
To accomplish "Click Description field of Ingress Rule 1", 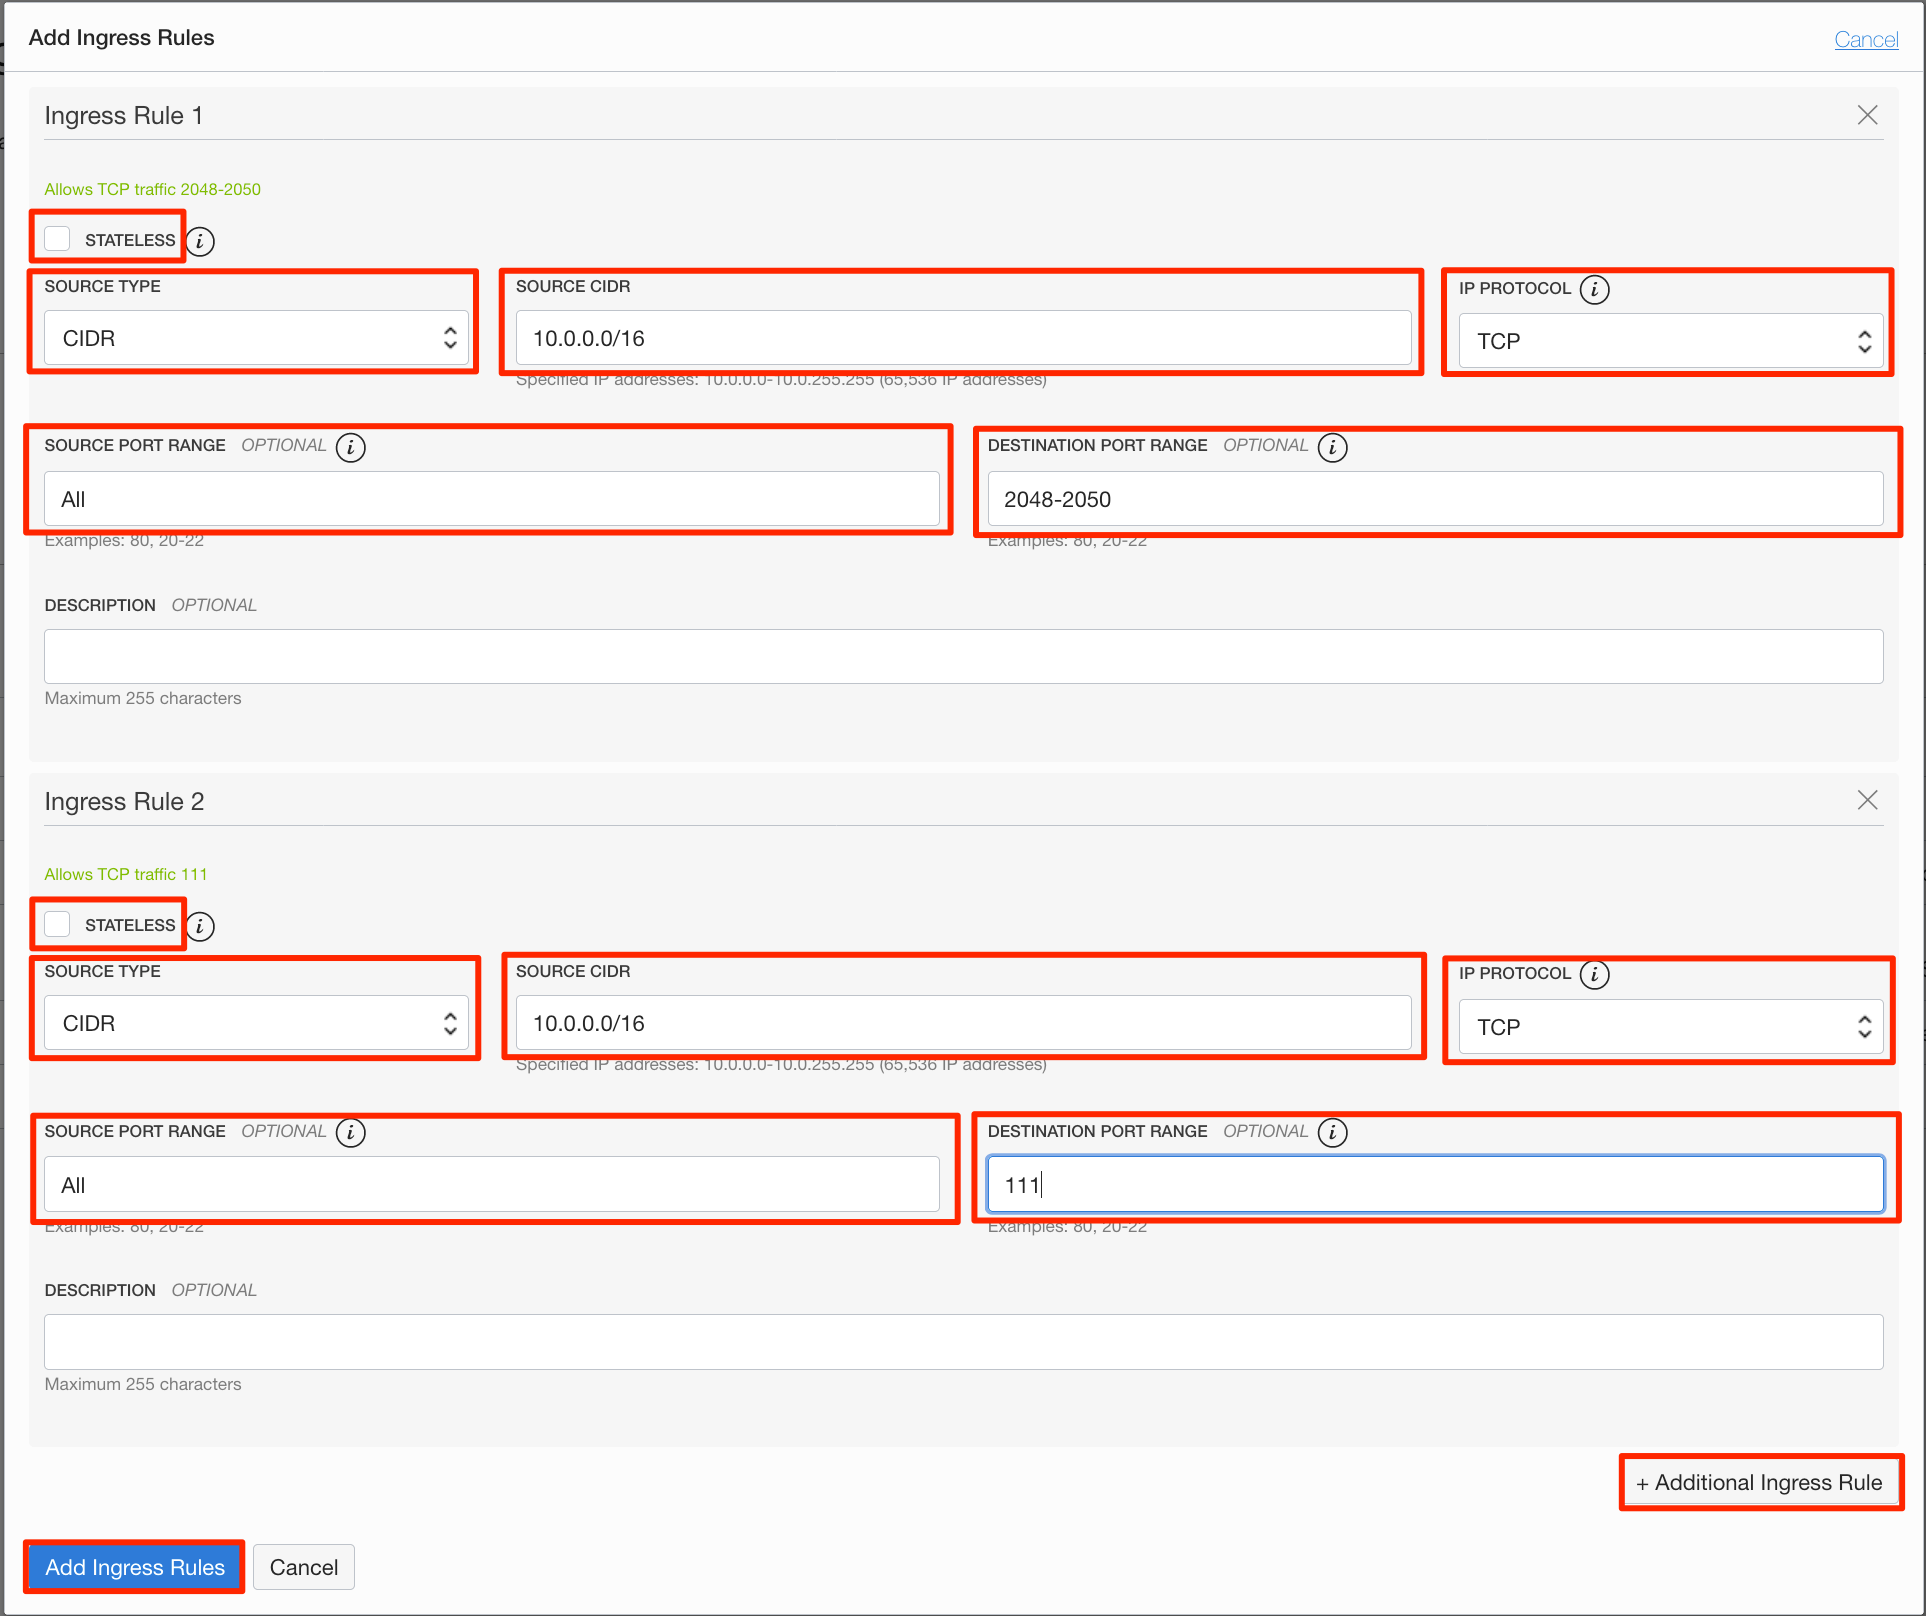I will [963, 656].
